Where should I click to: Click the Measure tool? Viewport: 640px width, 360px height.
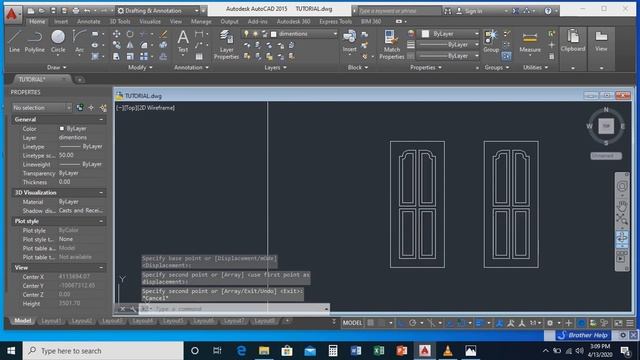[530, 42]
